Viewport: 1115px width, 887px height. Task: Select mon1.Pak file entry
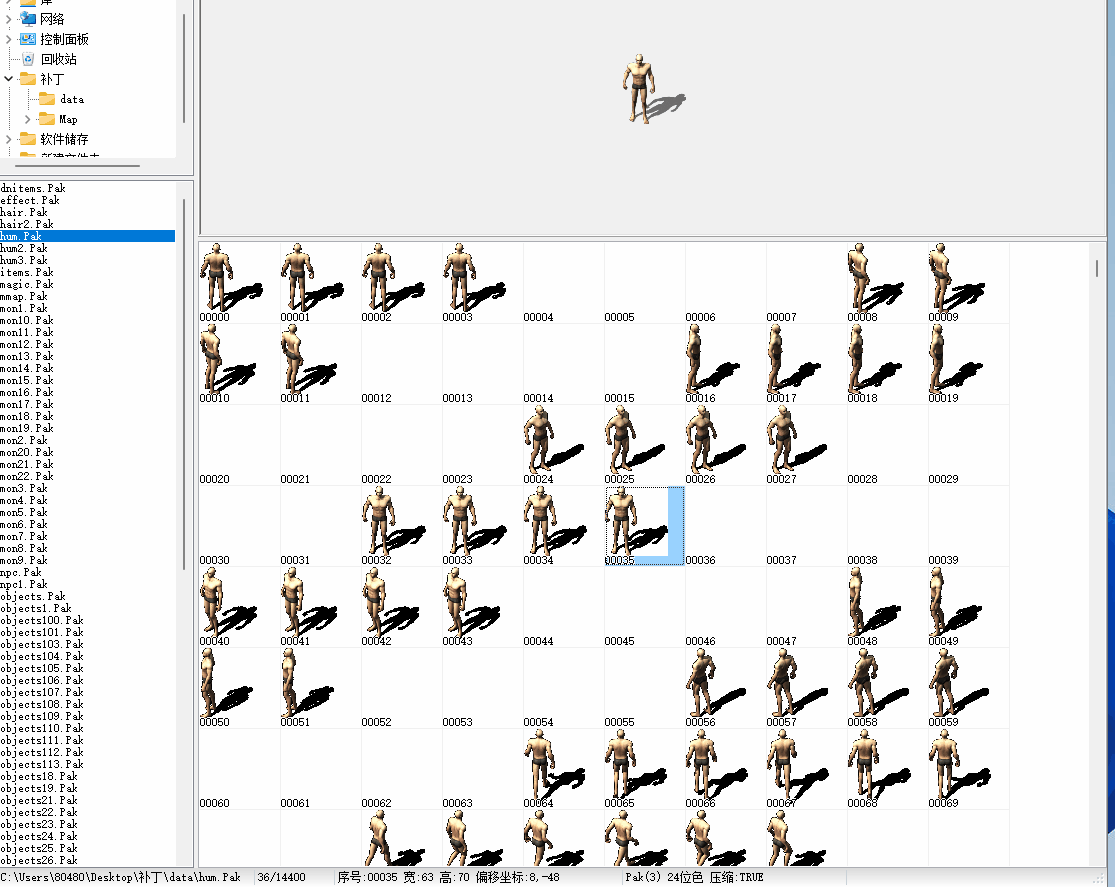click(24, 309)
